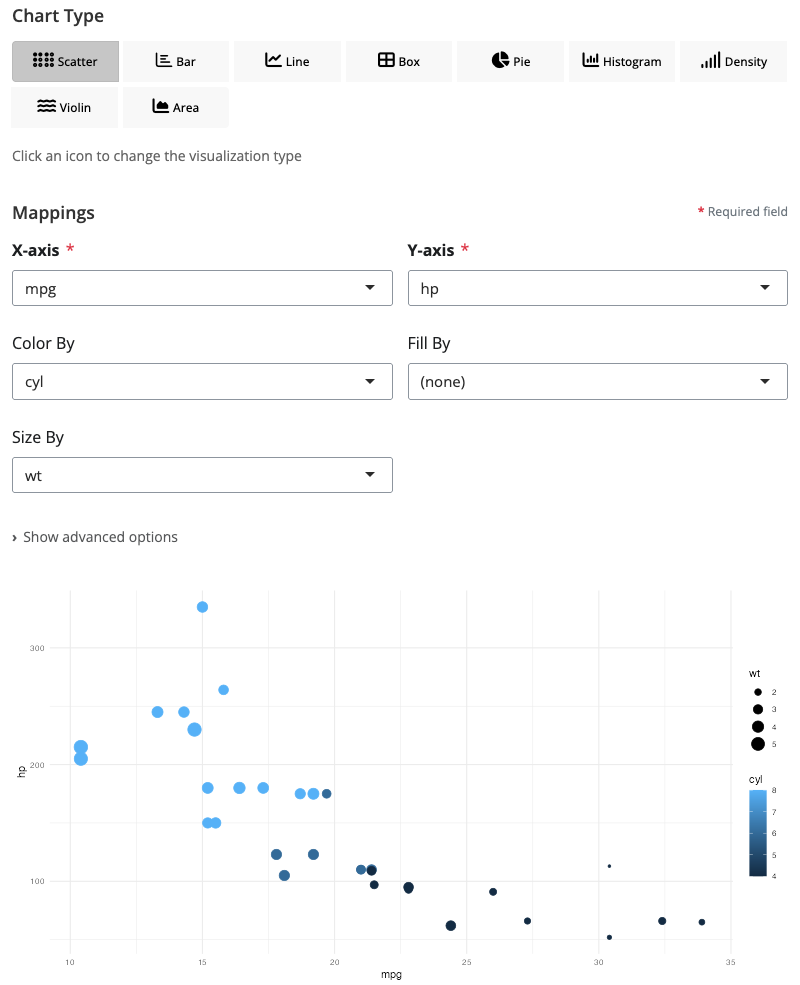
Task: Select the Violin plot icon
Action: click(x=46, y=107)
